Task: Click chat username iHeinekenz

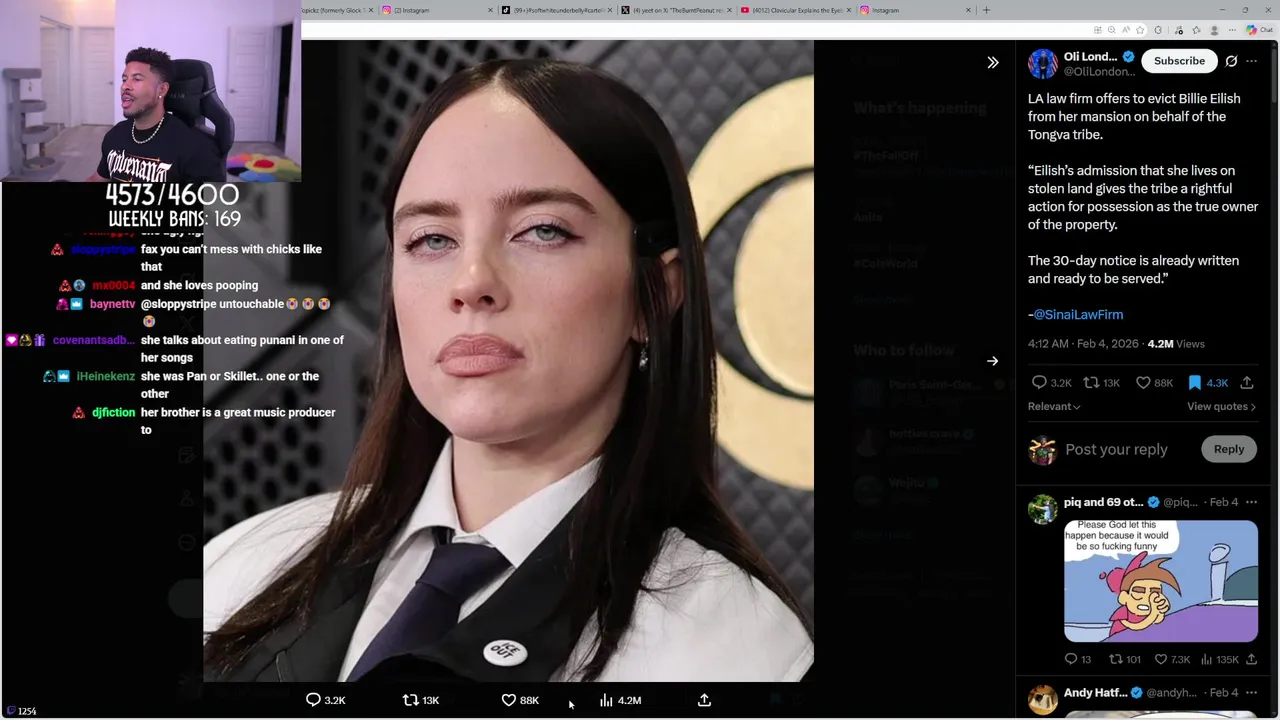Action: 105,376
